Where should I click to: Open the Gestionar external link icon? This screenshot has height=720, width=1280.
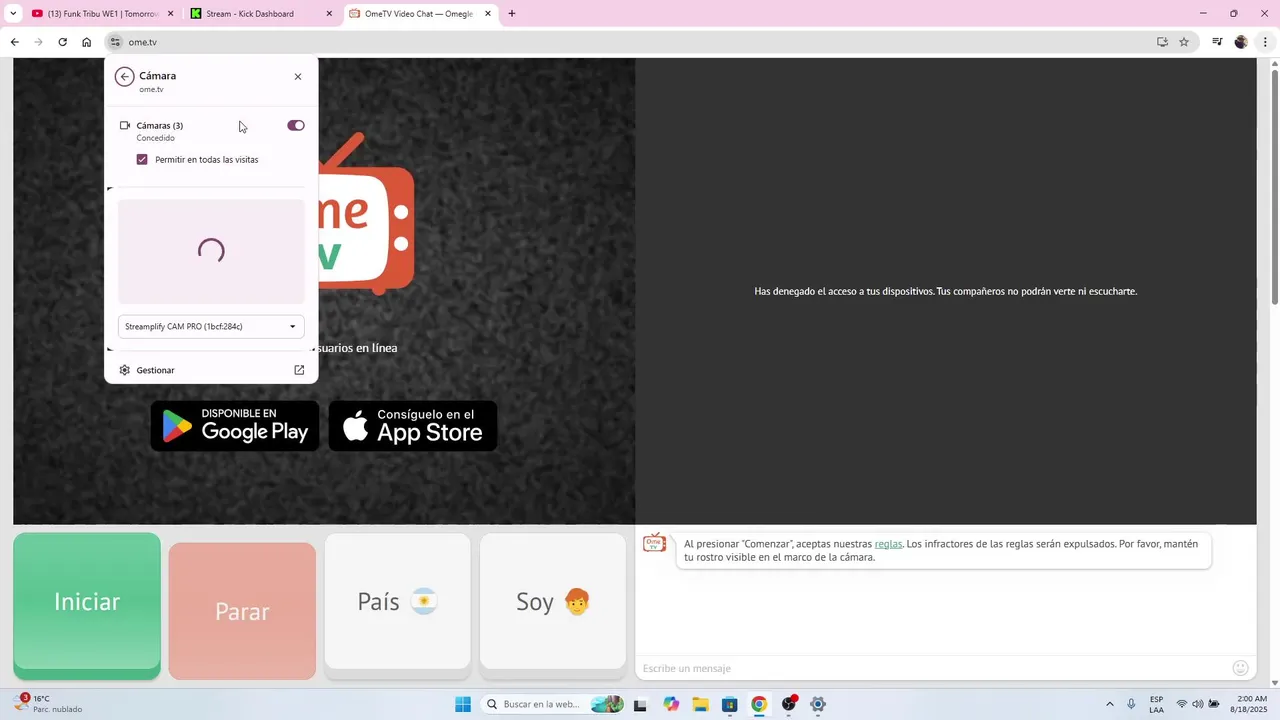(x=299, y=370)
